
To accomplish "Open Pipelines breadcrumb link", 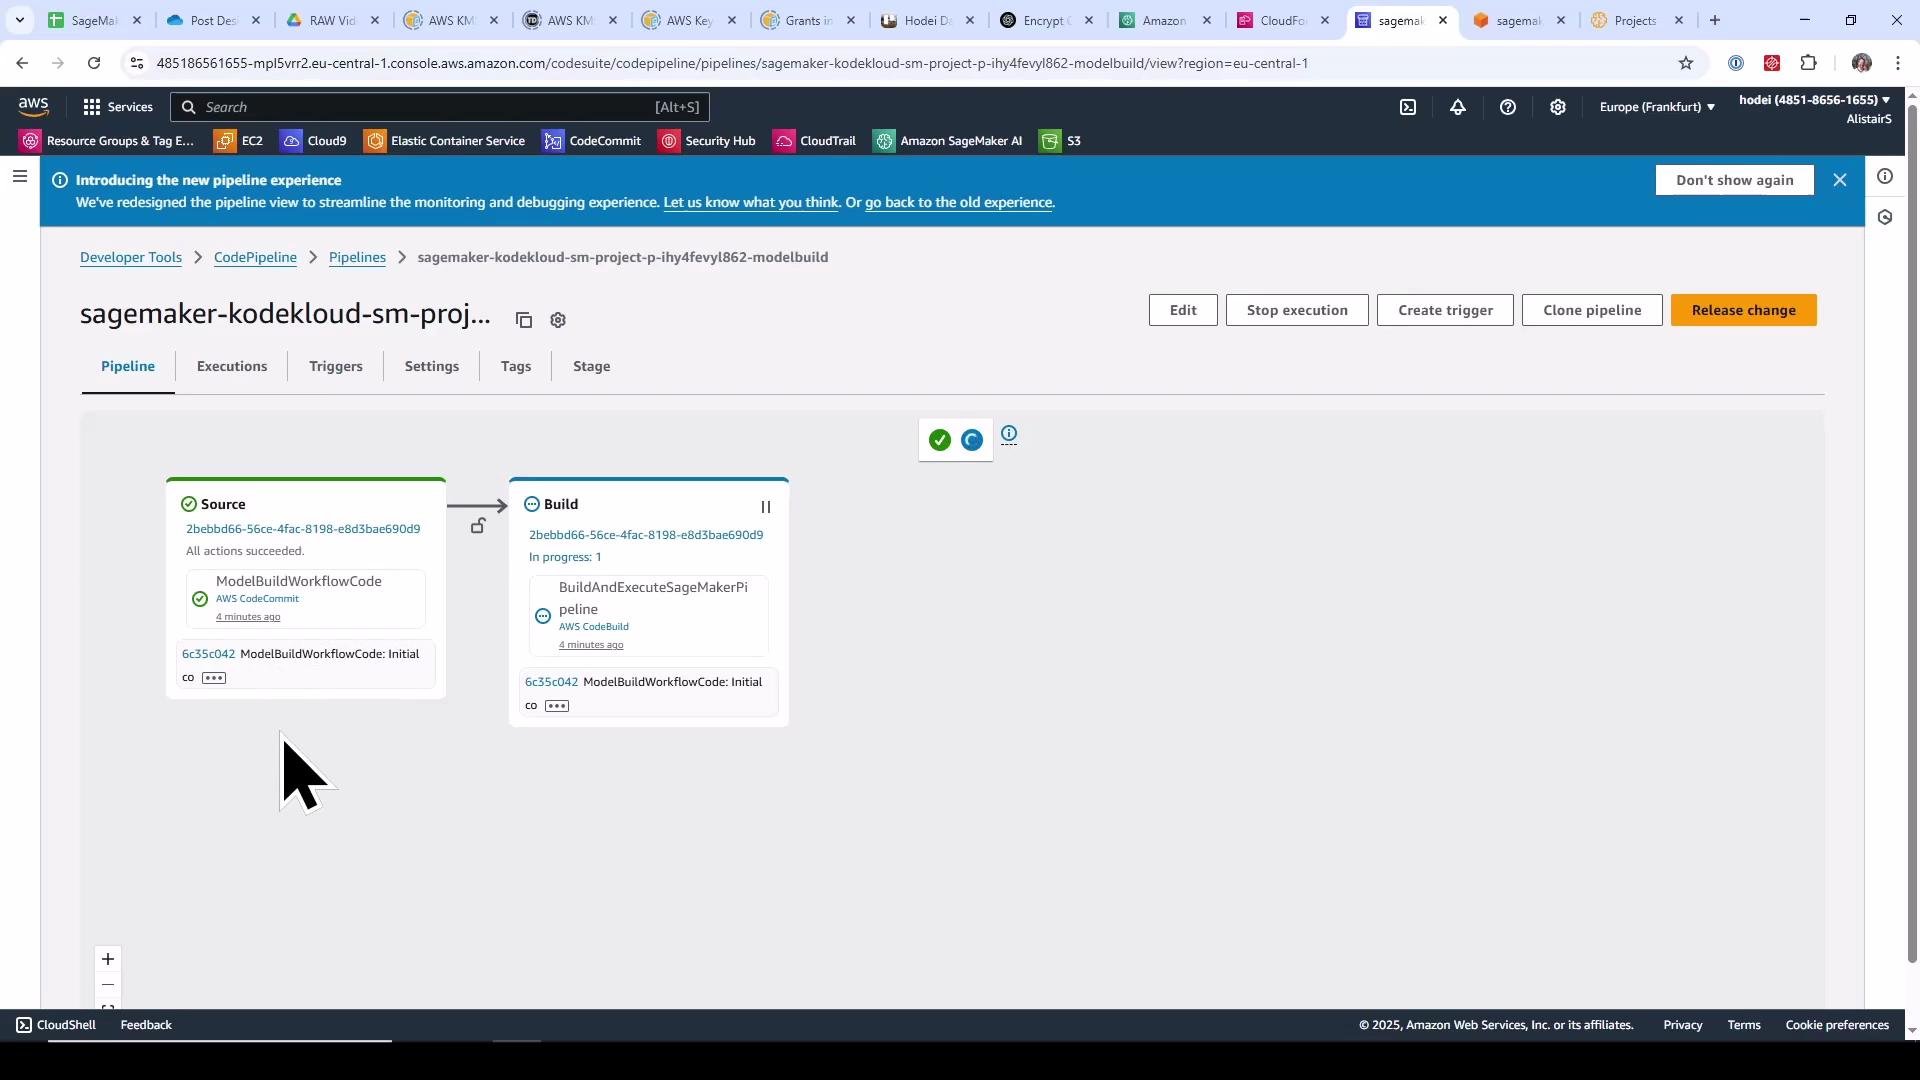I will tap(357, 257).
